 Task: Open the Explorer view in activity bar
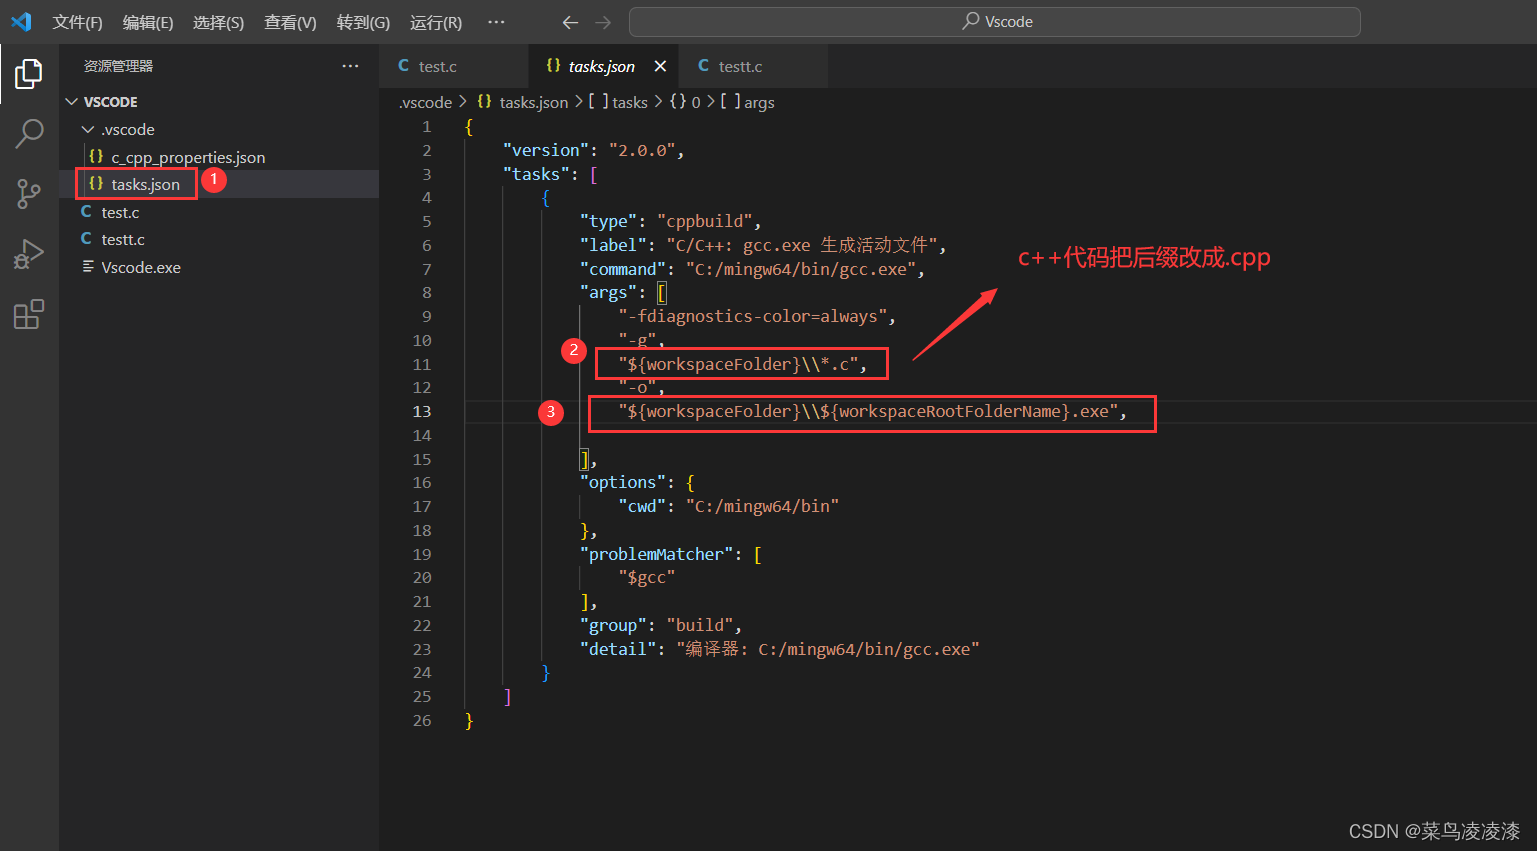pos(29,74)
